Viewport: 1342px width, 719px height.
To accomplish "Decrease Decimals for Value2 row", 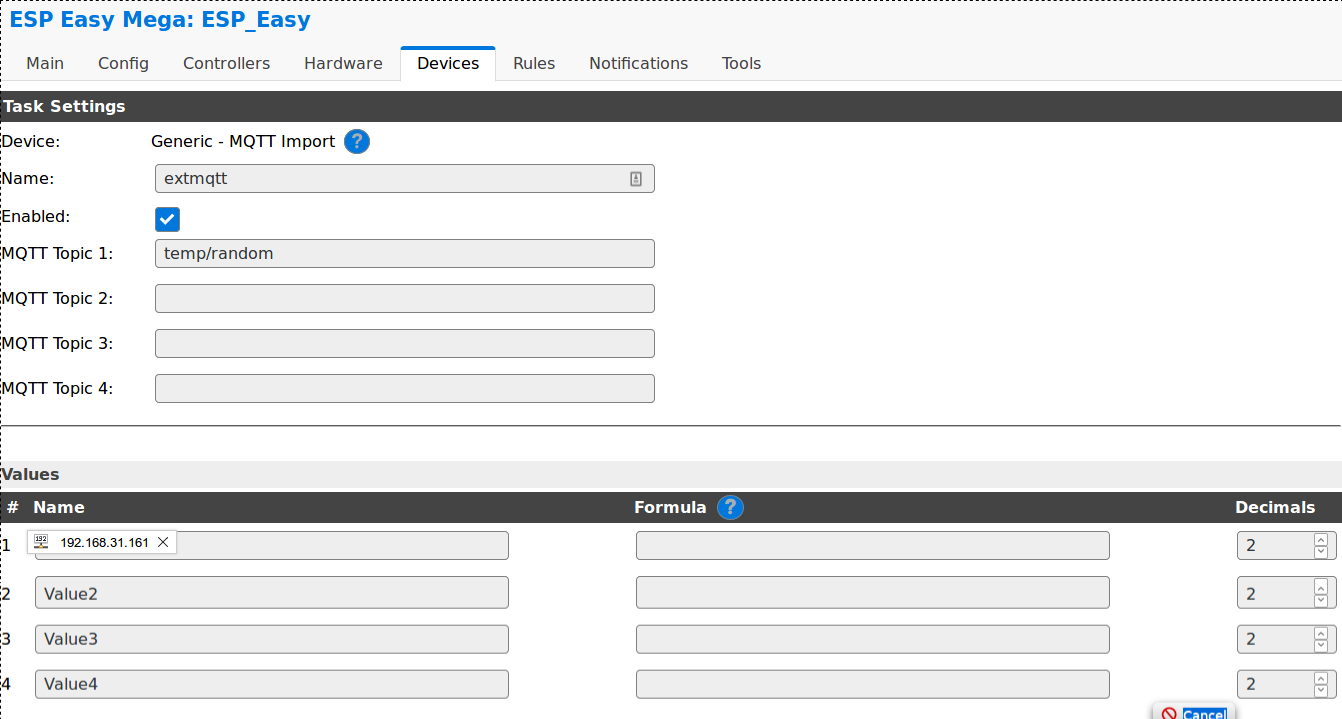I will coord(1321,599).
